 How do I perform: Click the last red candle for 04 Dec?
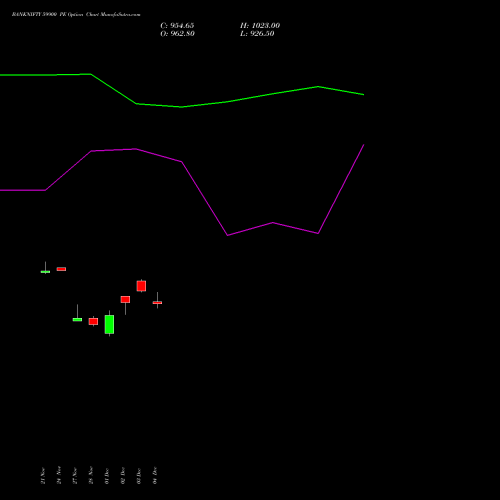[157, 303]
